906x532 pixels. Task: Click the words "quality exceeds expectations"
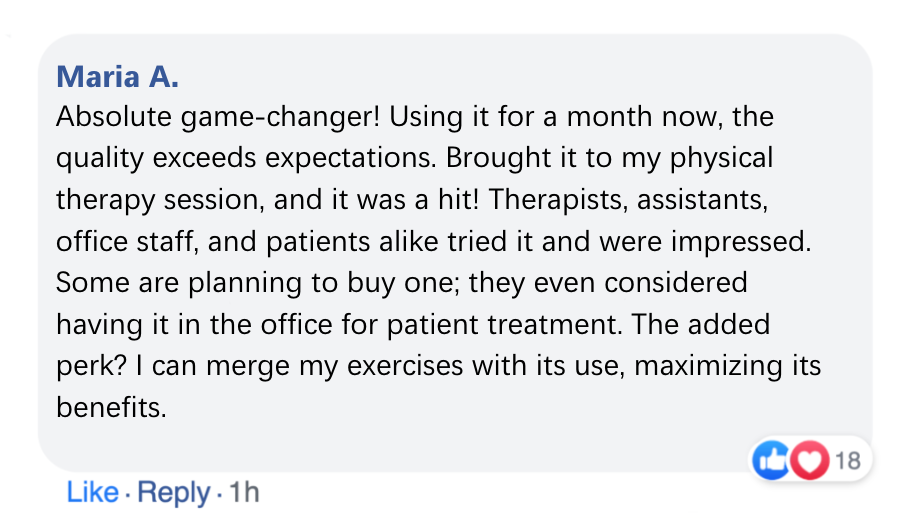tap(246, 159)
